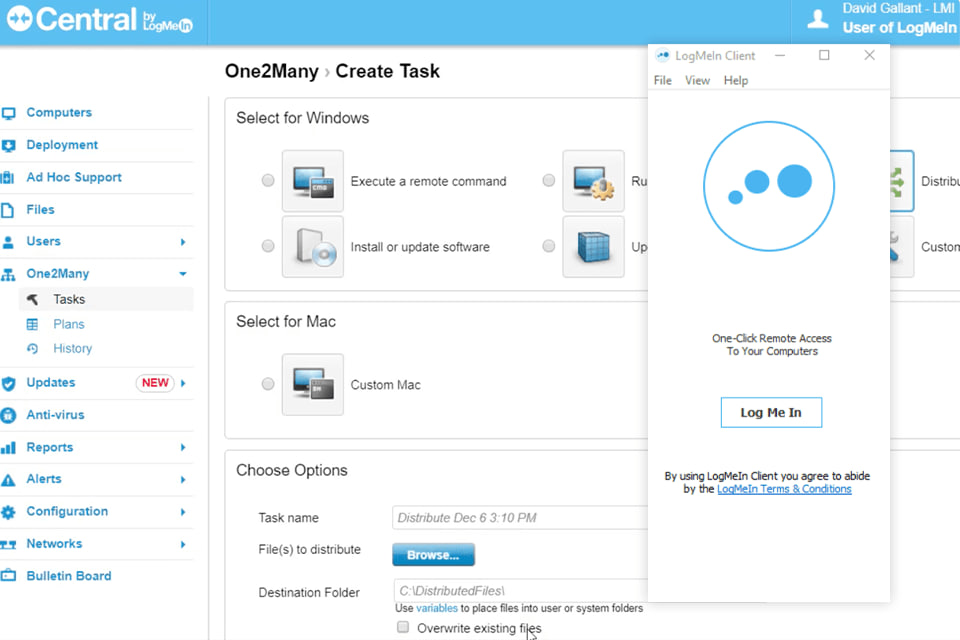Choose the Install or update software icon
This screenshot has width=960, height=640.
tap(313, 246)
